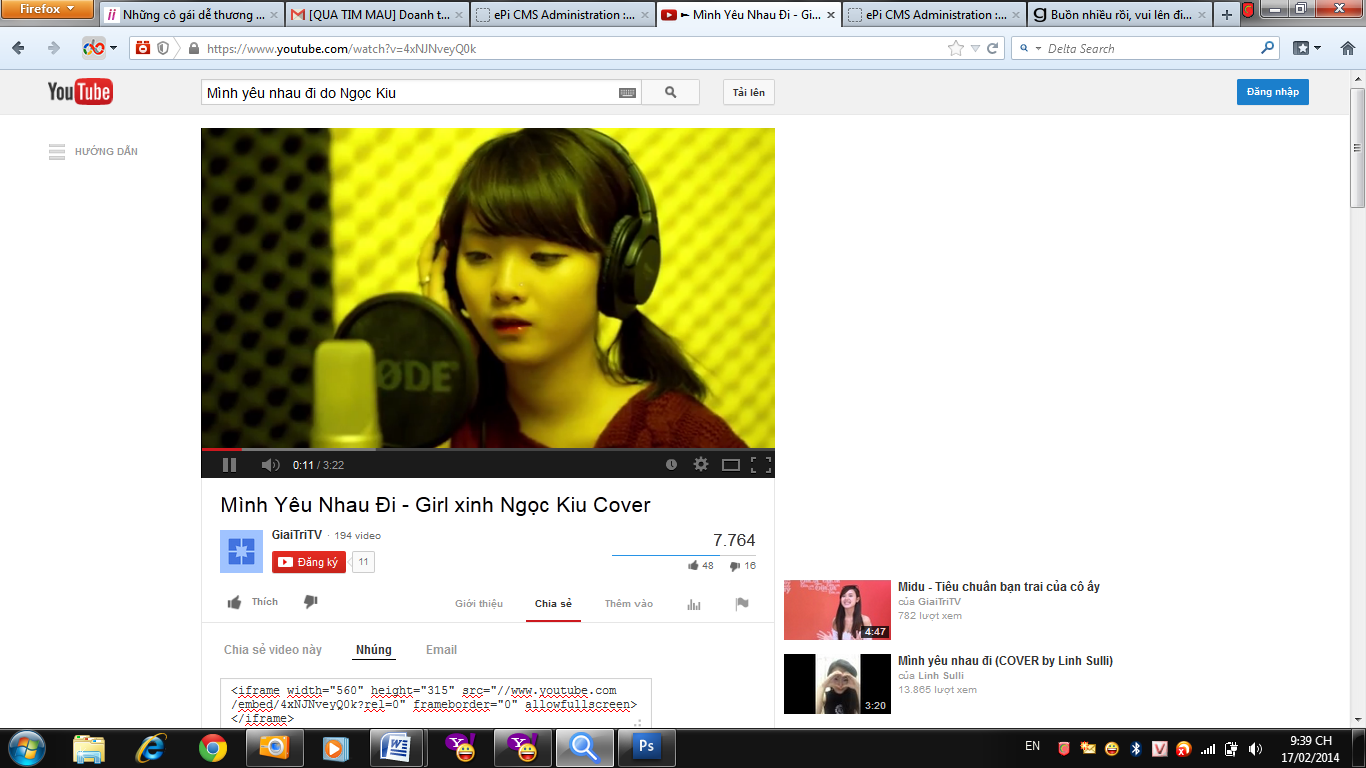Image resolution: width=1366 pixels, height=768 pixels.
Task: Click the Đăng ký subscribe button
Action: click(307, 562)
